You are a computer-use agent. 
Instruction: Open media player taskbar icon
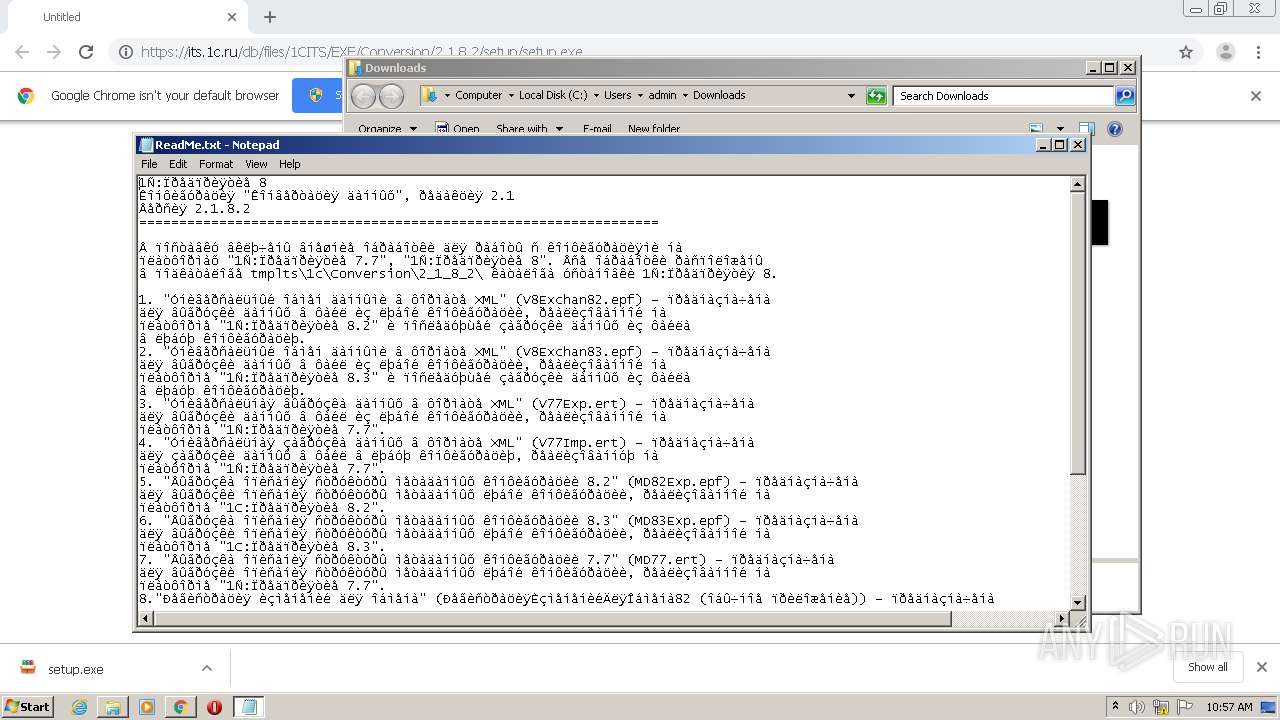pos(147,707)
